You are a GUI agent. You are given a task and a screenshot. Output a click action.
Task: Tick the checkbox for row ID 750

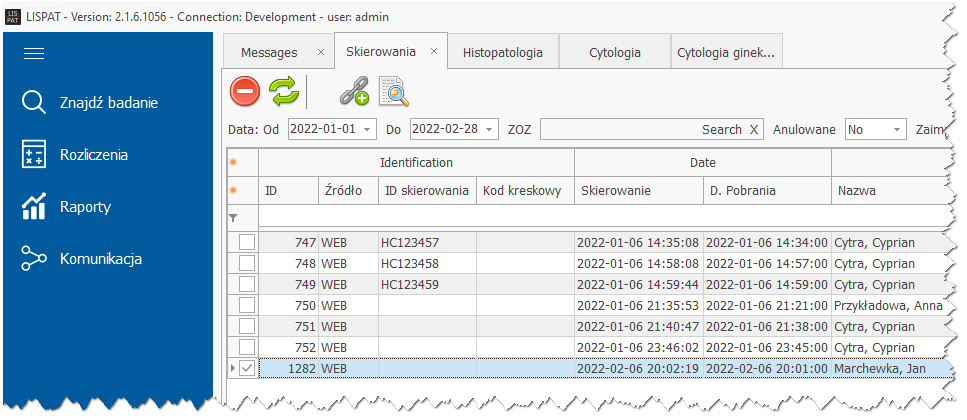click(246, 305)
